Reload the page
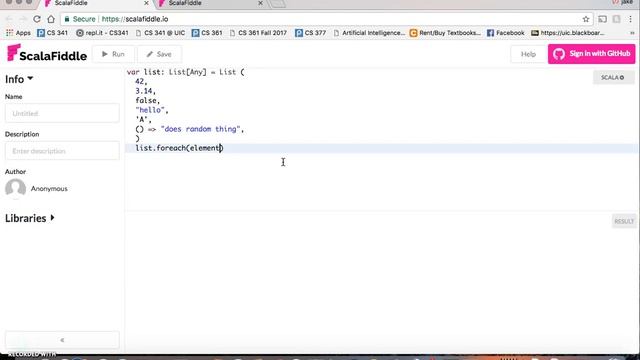This screenshot has width=640, height=360. 37,19
